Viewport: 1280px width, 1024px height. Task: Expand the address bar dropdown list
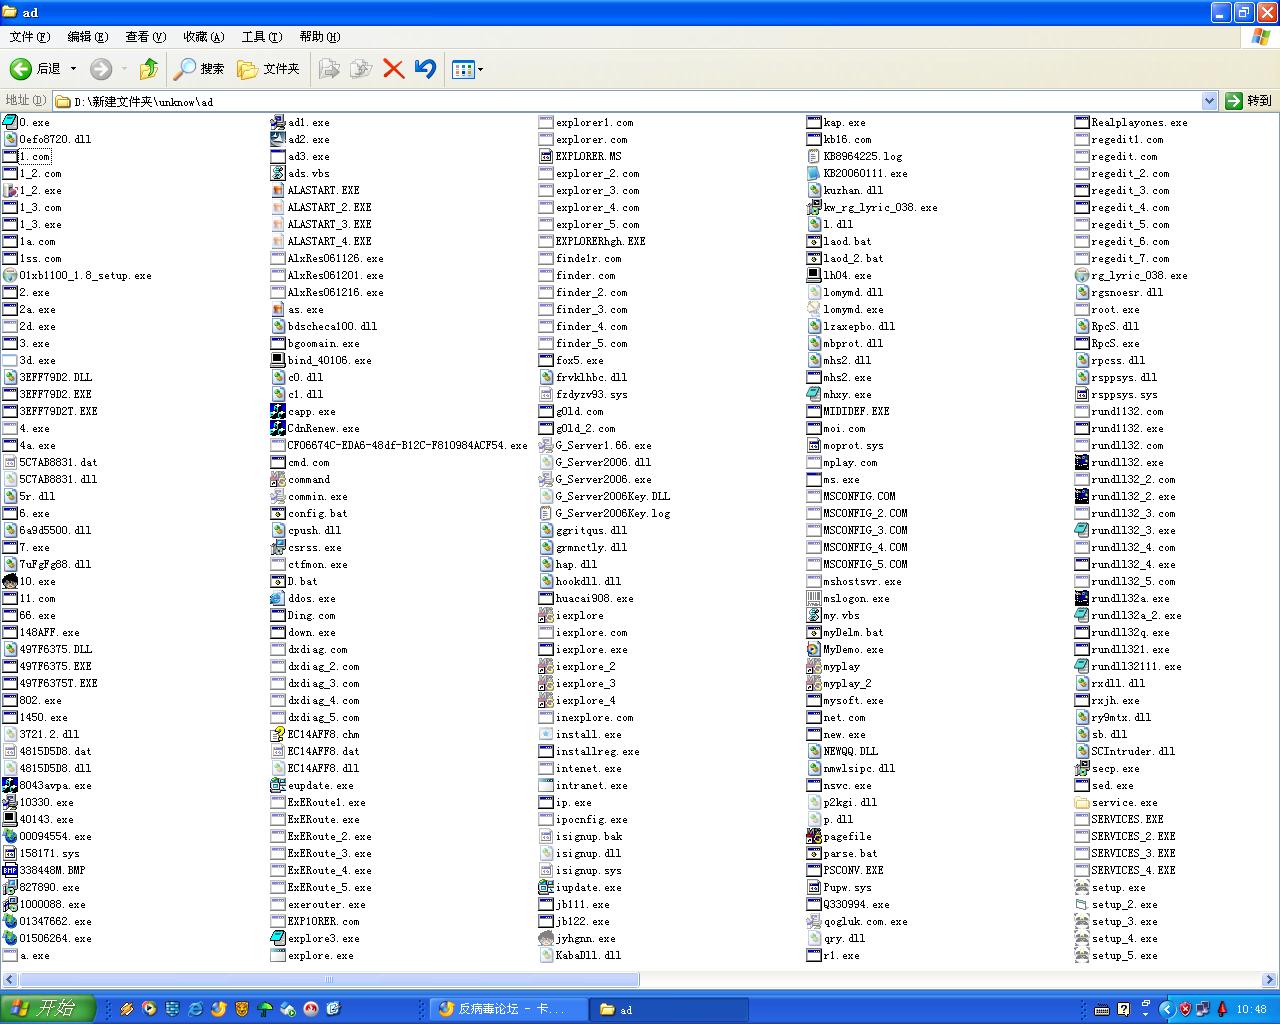point(1208,101)
